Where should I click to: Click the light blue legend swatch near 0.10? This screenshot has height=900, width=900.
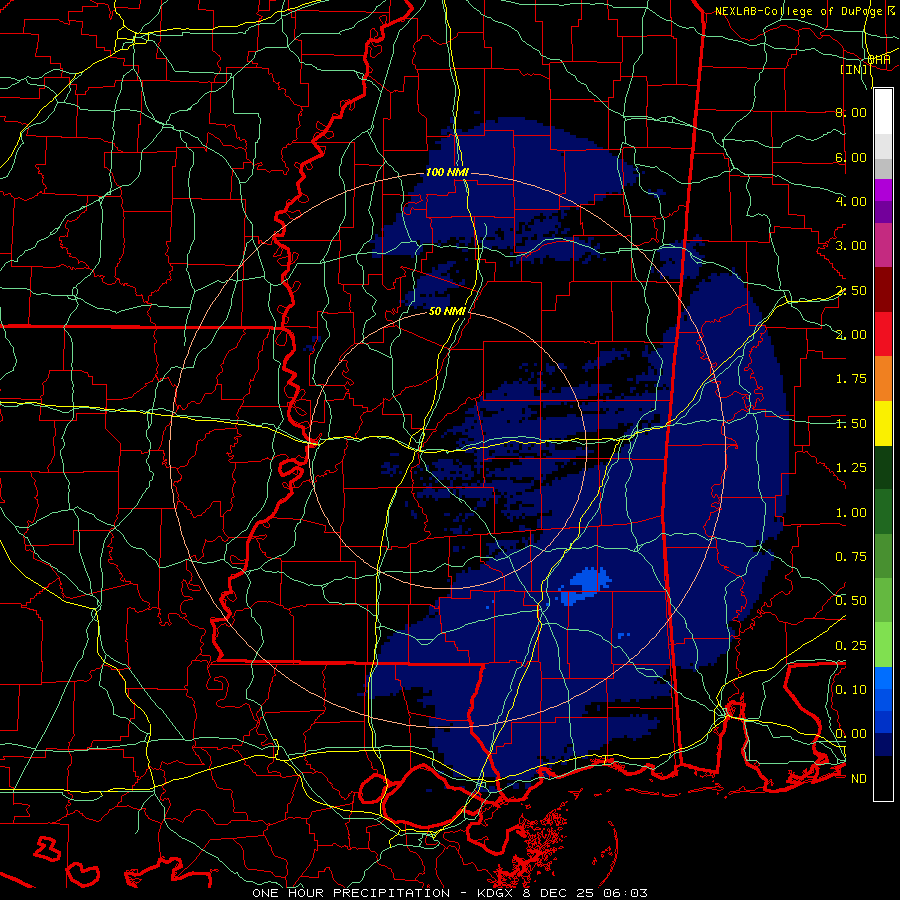(883, 678)
